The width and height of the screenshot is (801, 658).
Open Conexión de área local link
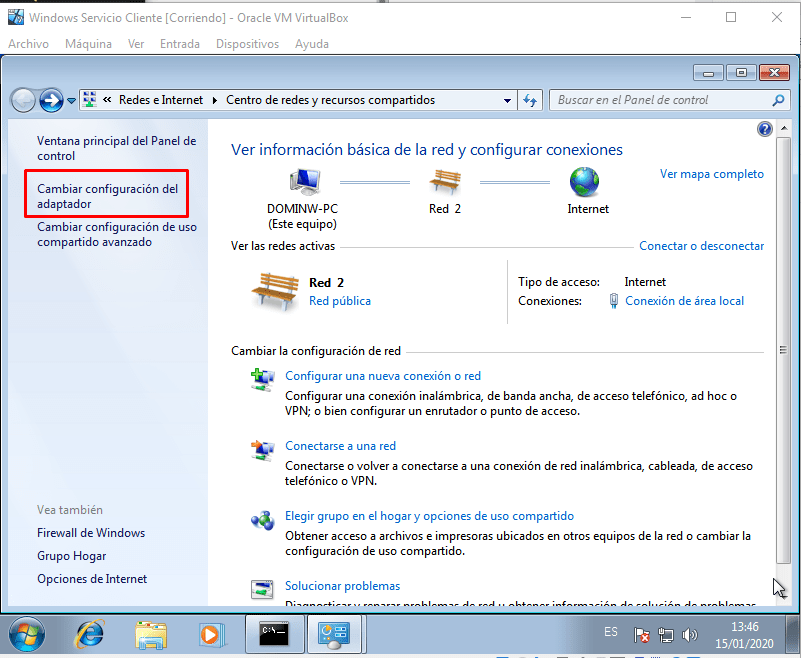[684, 301]
